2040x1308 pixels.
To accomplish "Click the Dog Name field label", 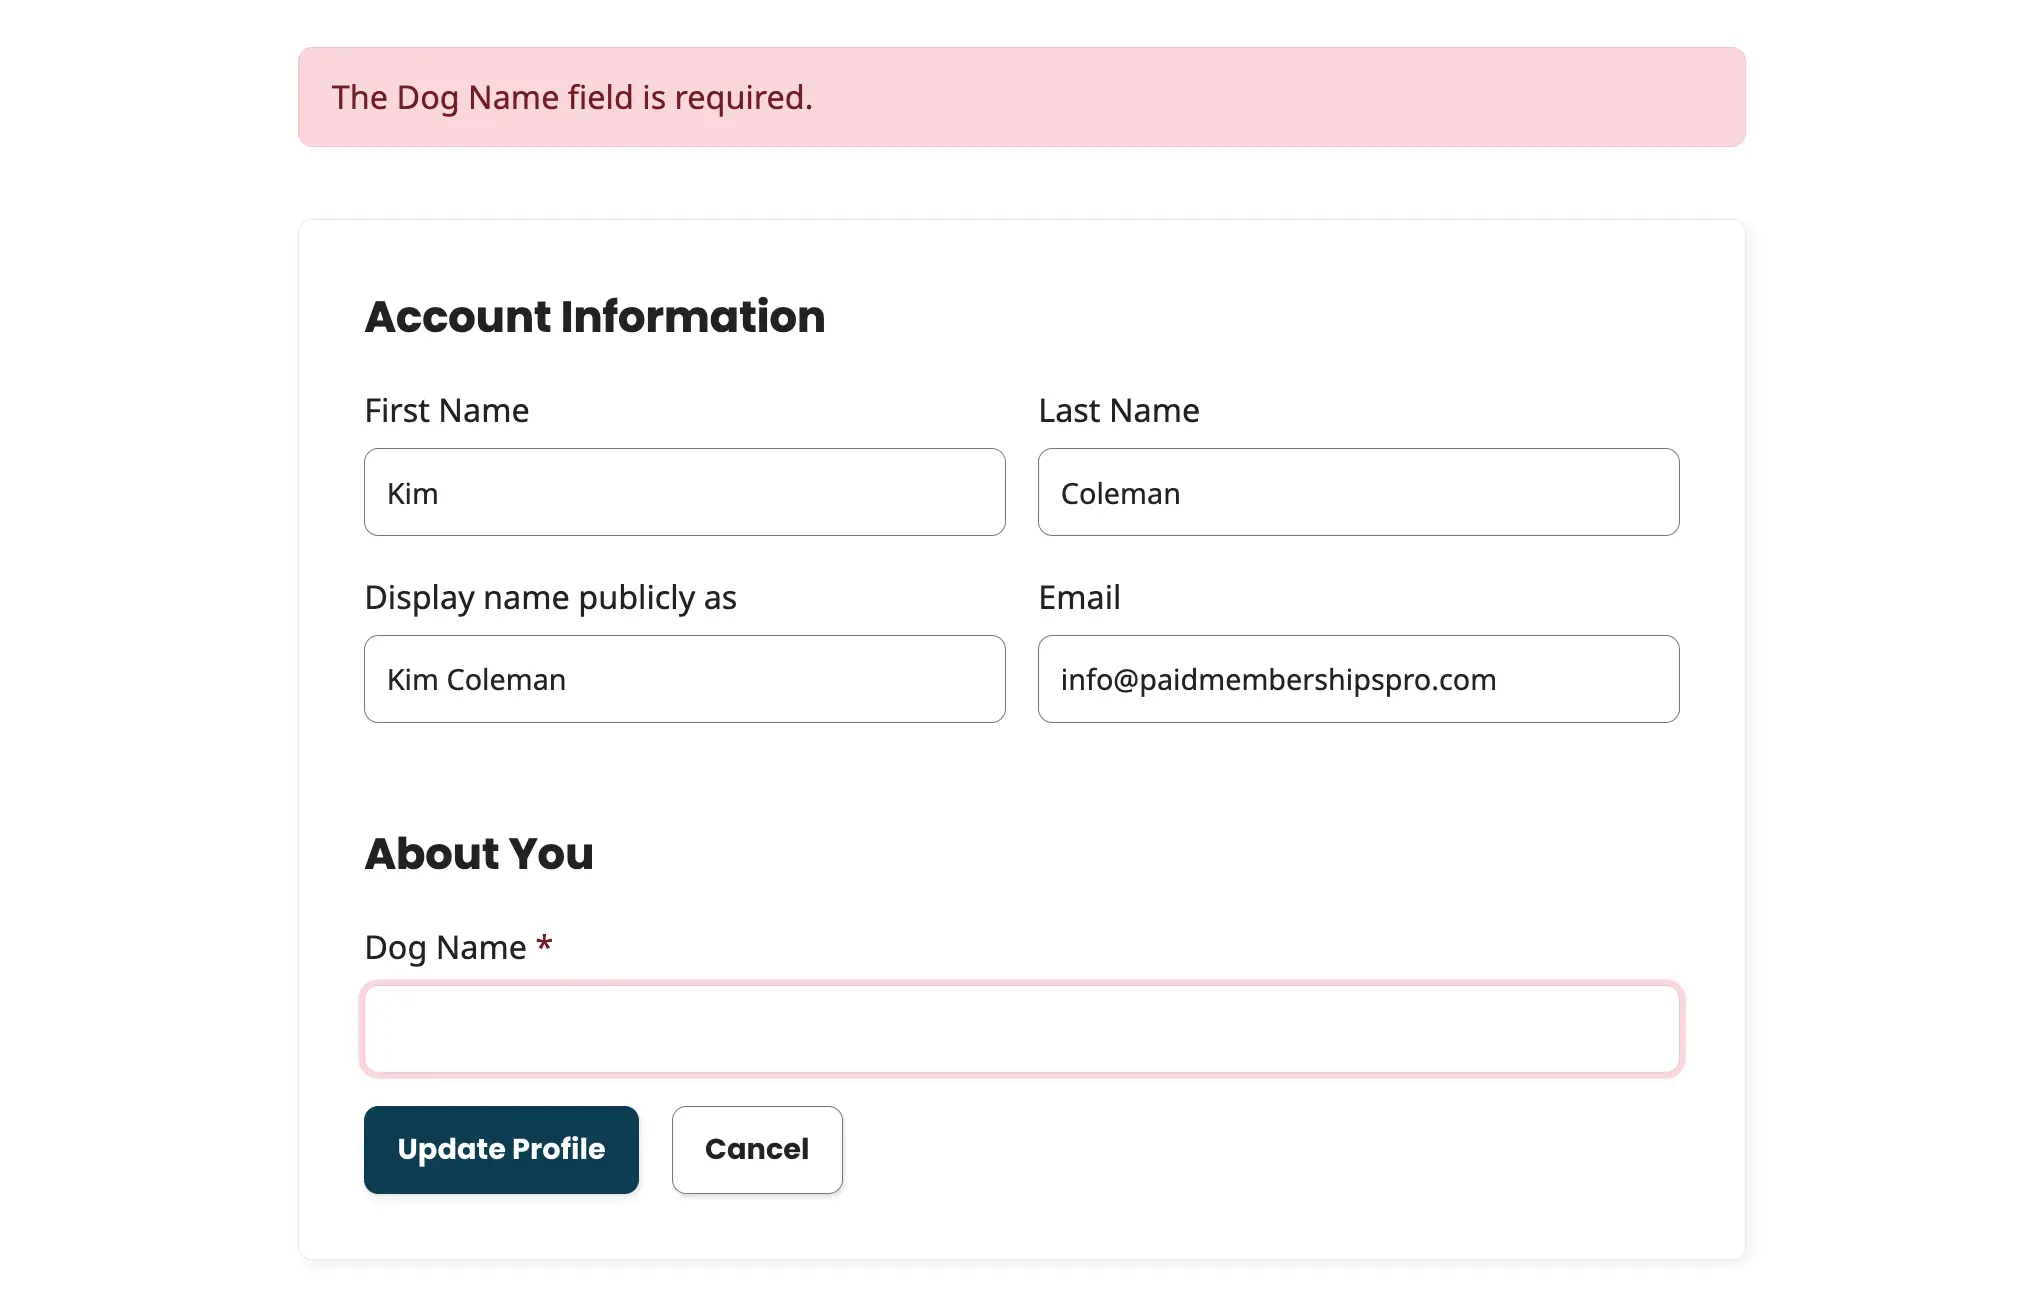I will click(x=445, y=946).
